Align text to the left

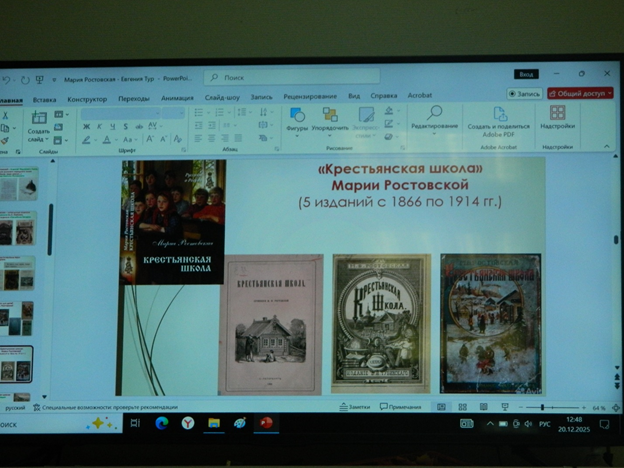point(198,138)
